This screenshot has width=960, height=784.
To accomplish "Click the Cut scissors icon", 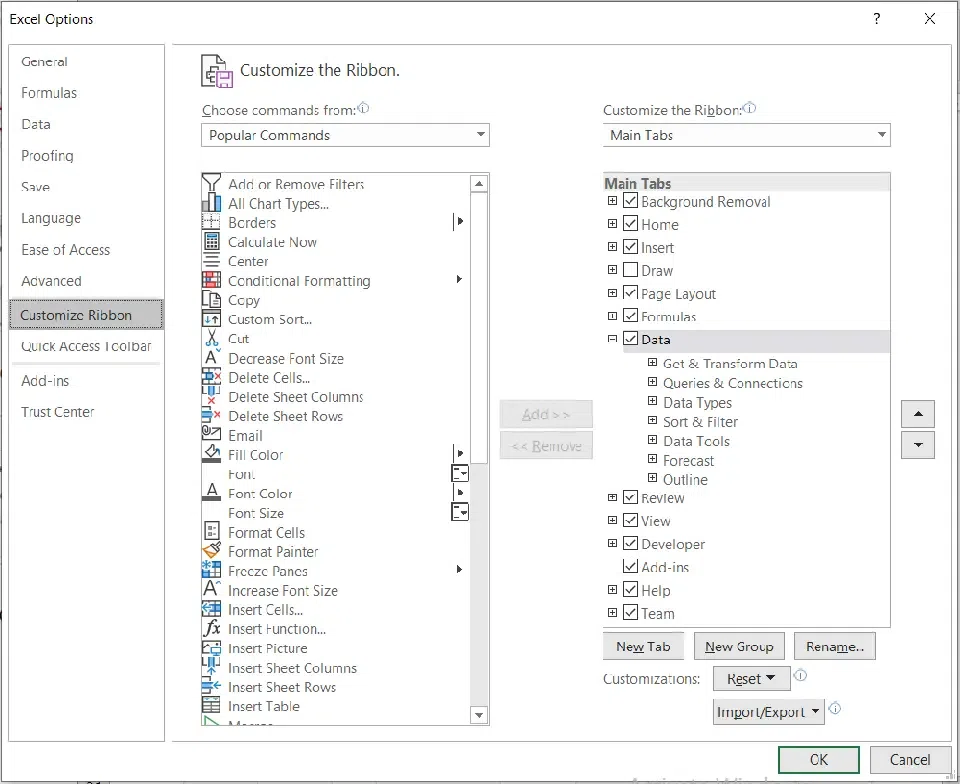I will pos(211,338).
